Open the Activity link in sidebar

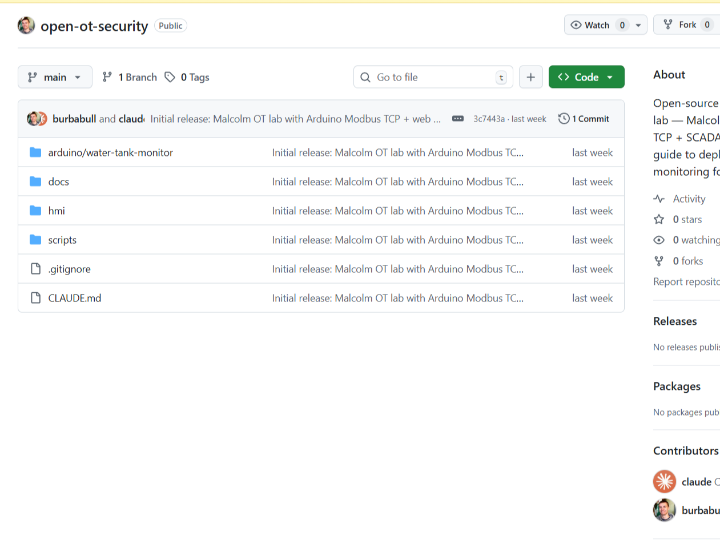click(688, 199)
